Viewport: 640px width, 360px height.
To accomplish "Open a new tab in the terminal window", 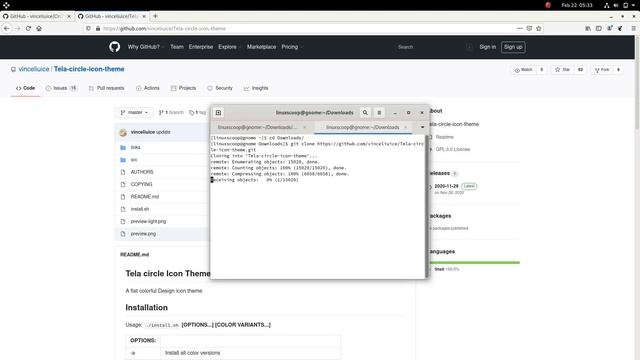I will coord(218,113).
